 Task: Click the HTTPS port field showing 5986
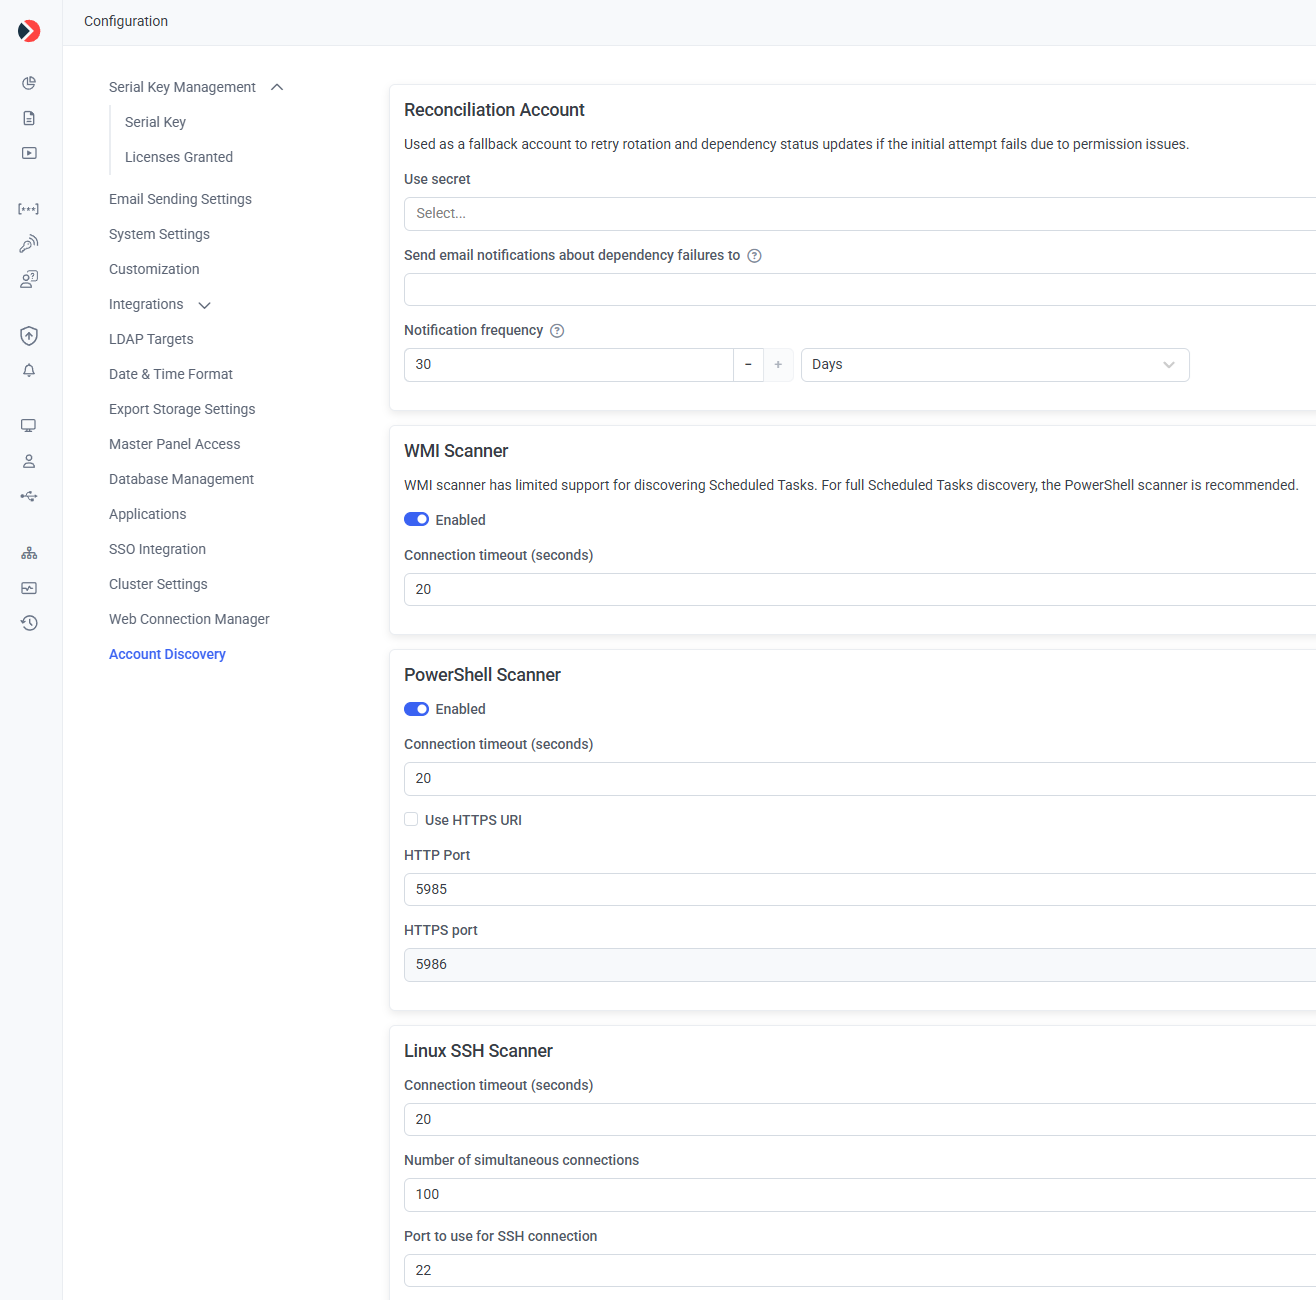pyautogui.click(x=860, y=965)
